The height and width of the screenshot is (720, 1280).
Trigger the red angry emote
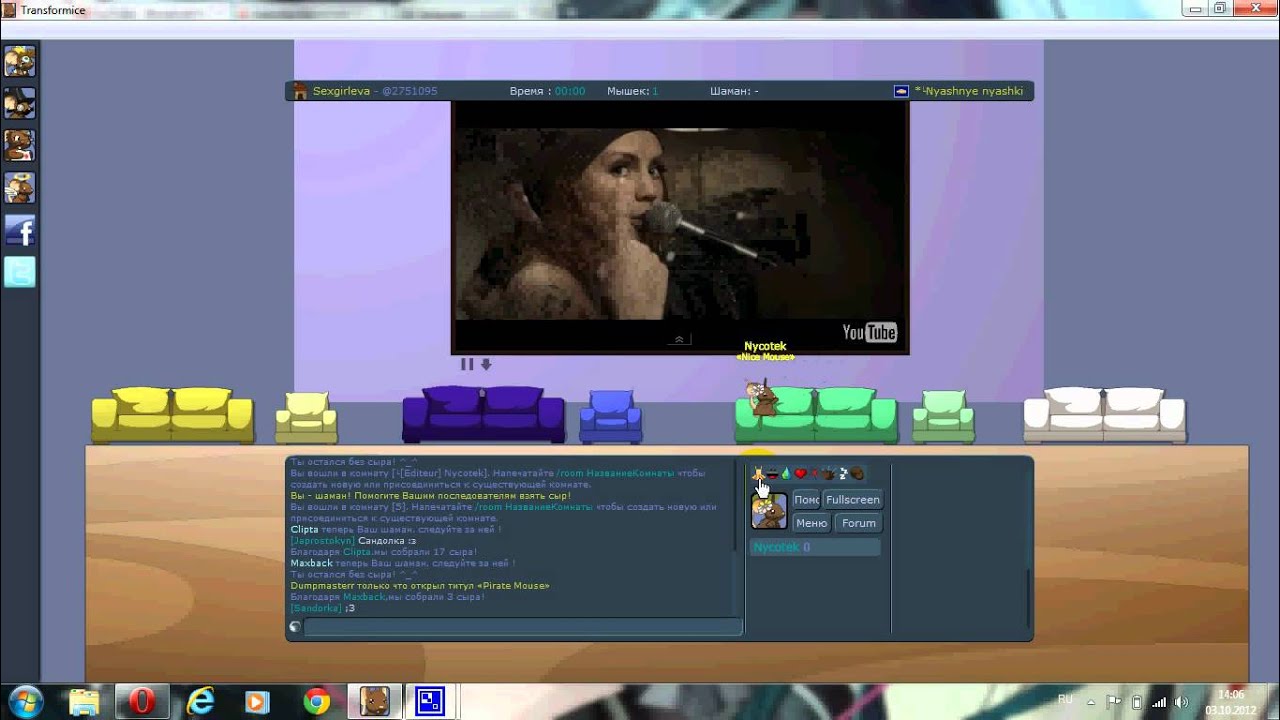814,473
